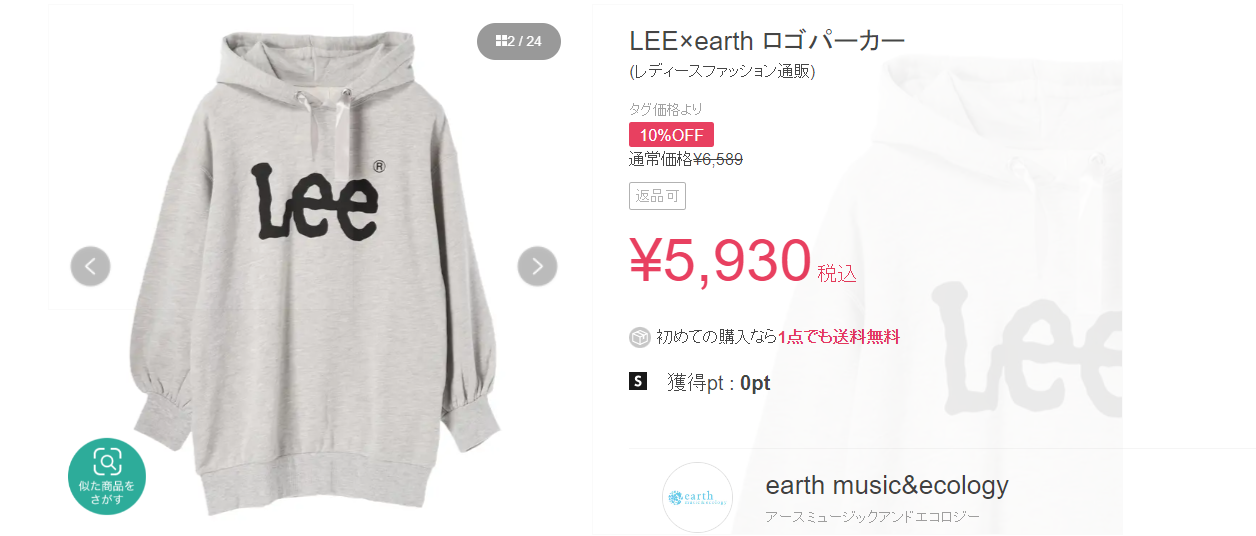
Task: Click the shipping box icon
Action: (640, 338)
